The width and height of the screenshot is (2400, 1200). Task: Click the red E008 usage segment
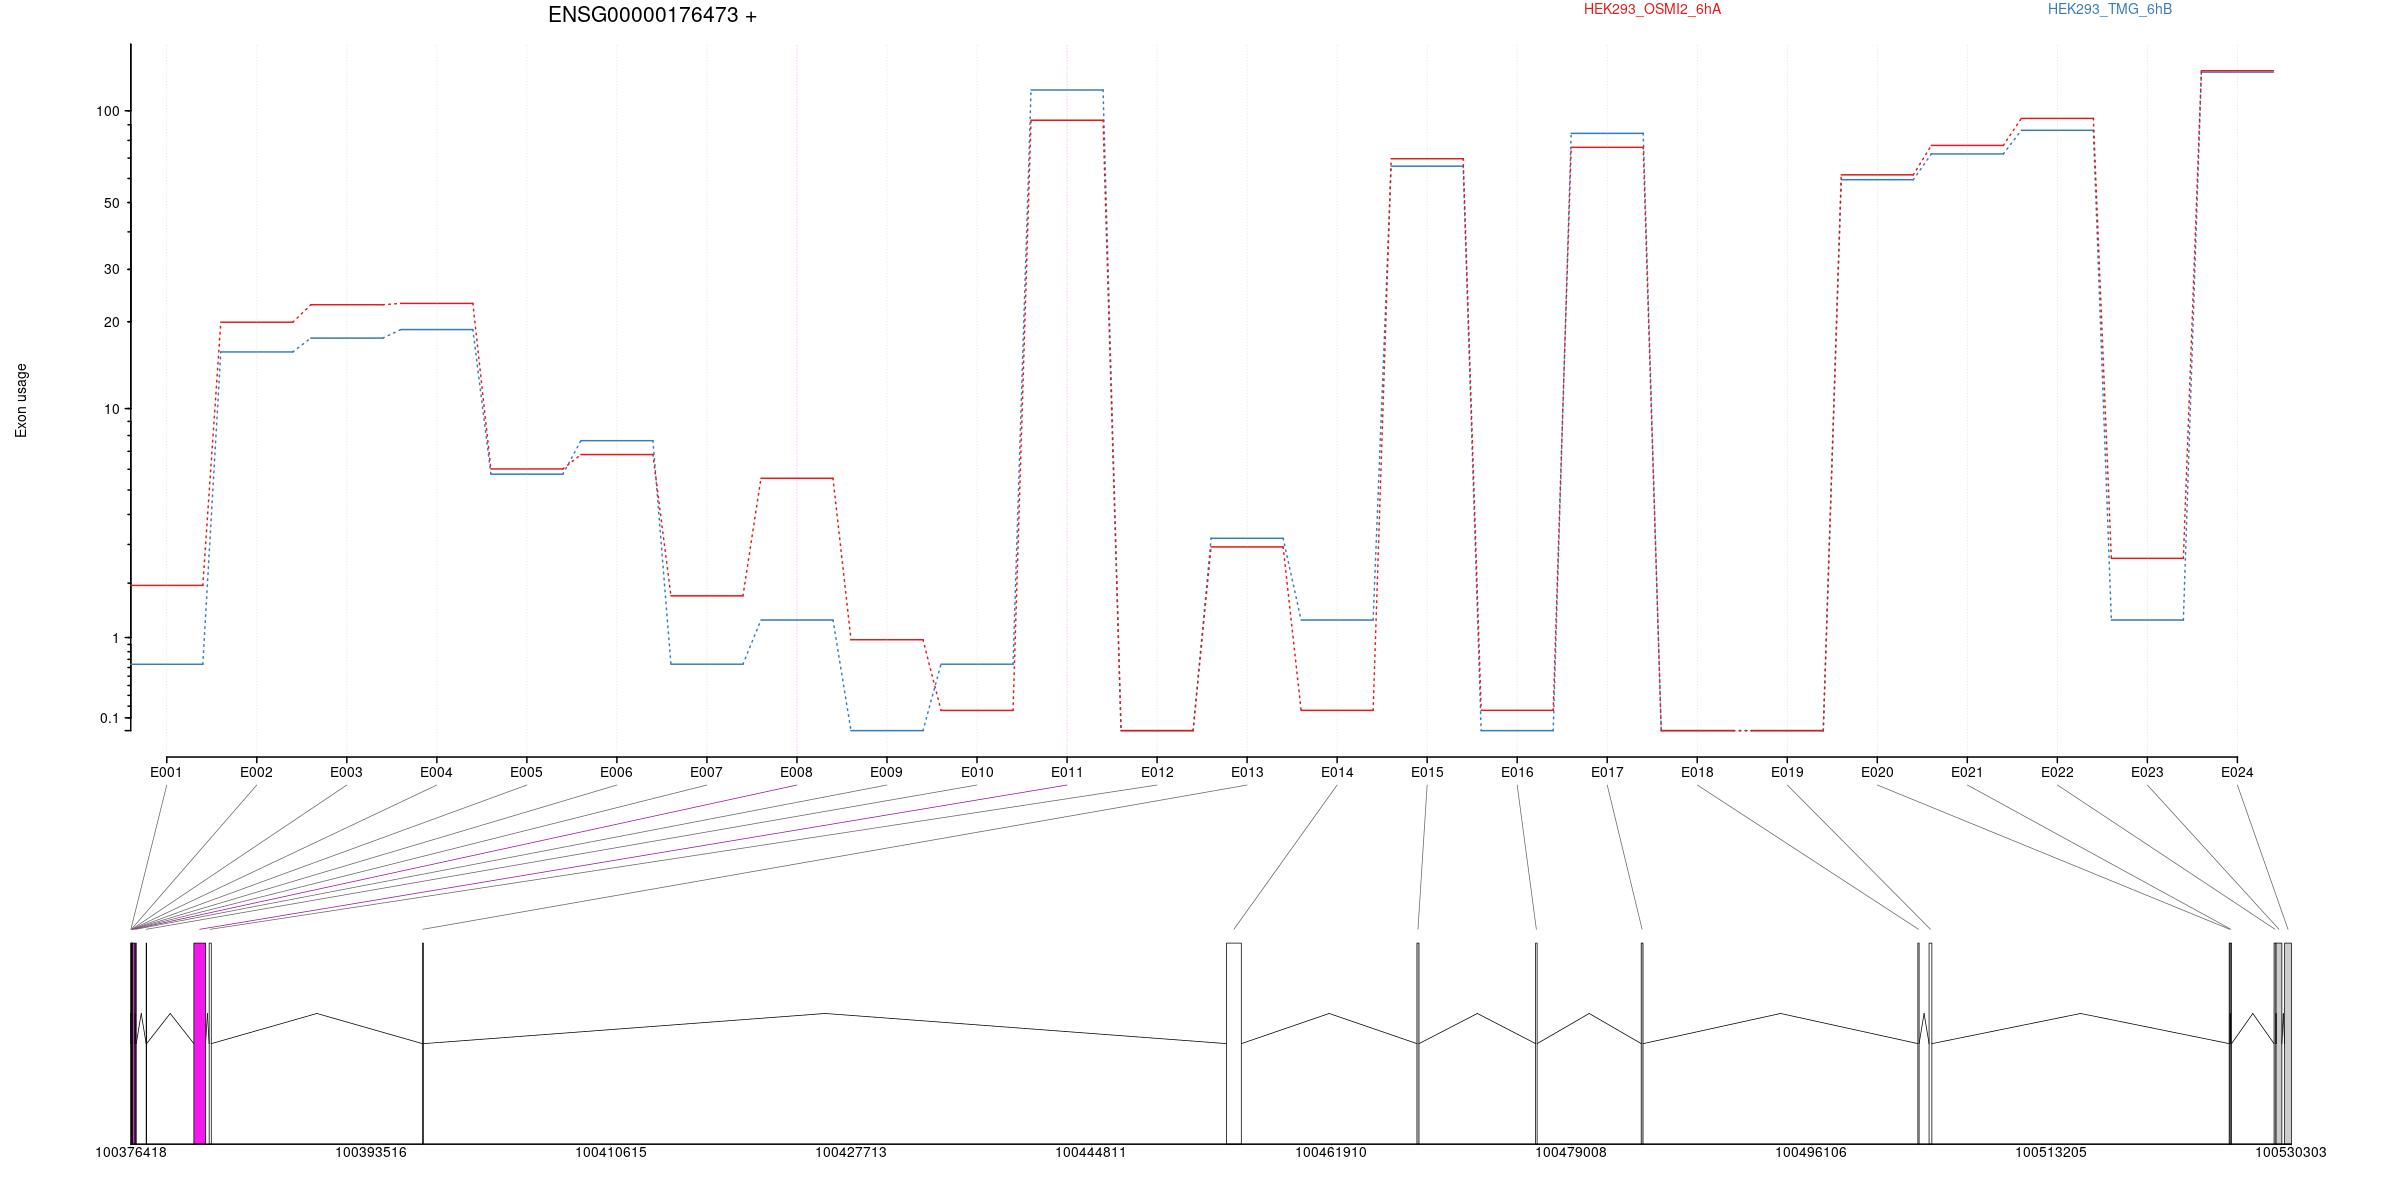797,478
